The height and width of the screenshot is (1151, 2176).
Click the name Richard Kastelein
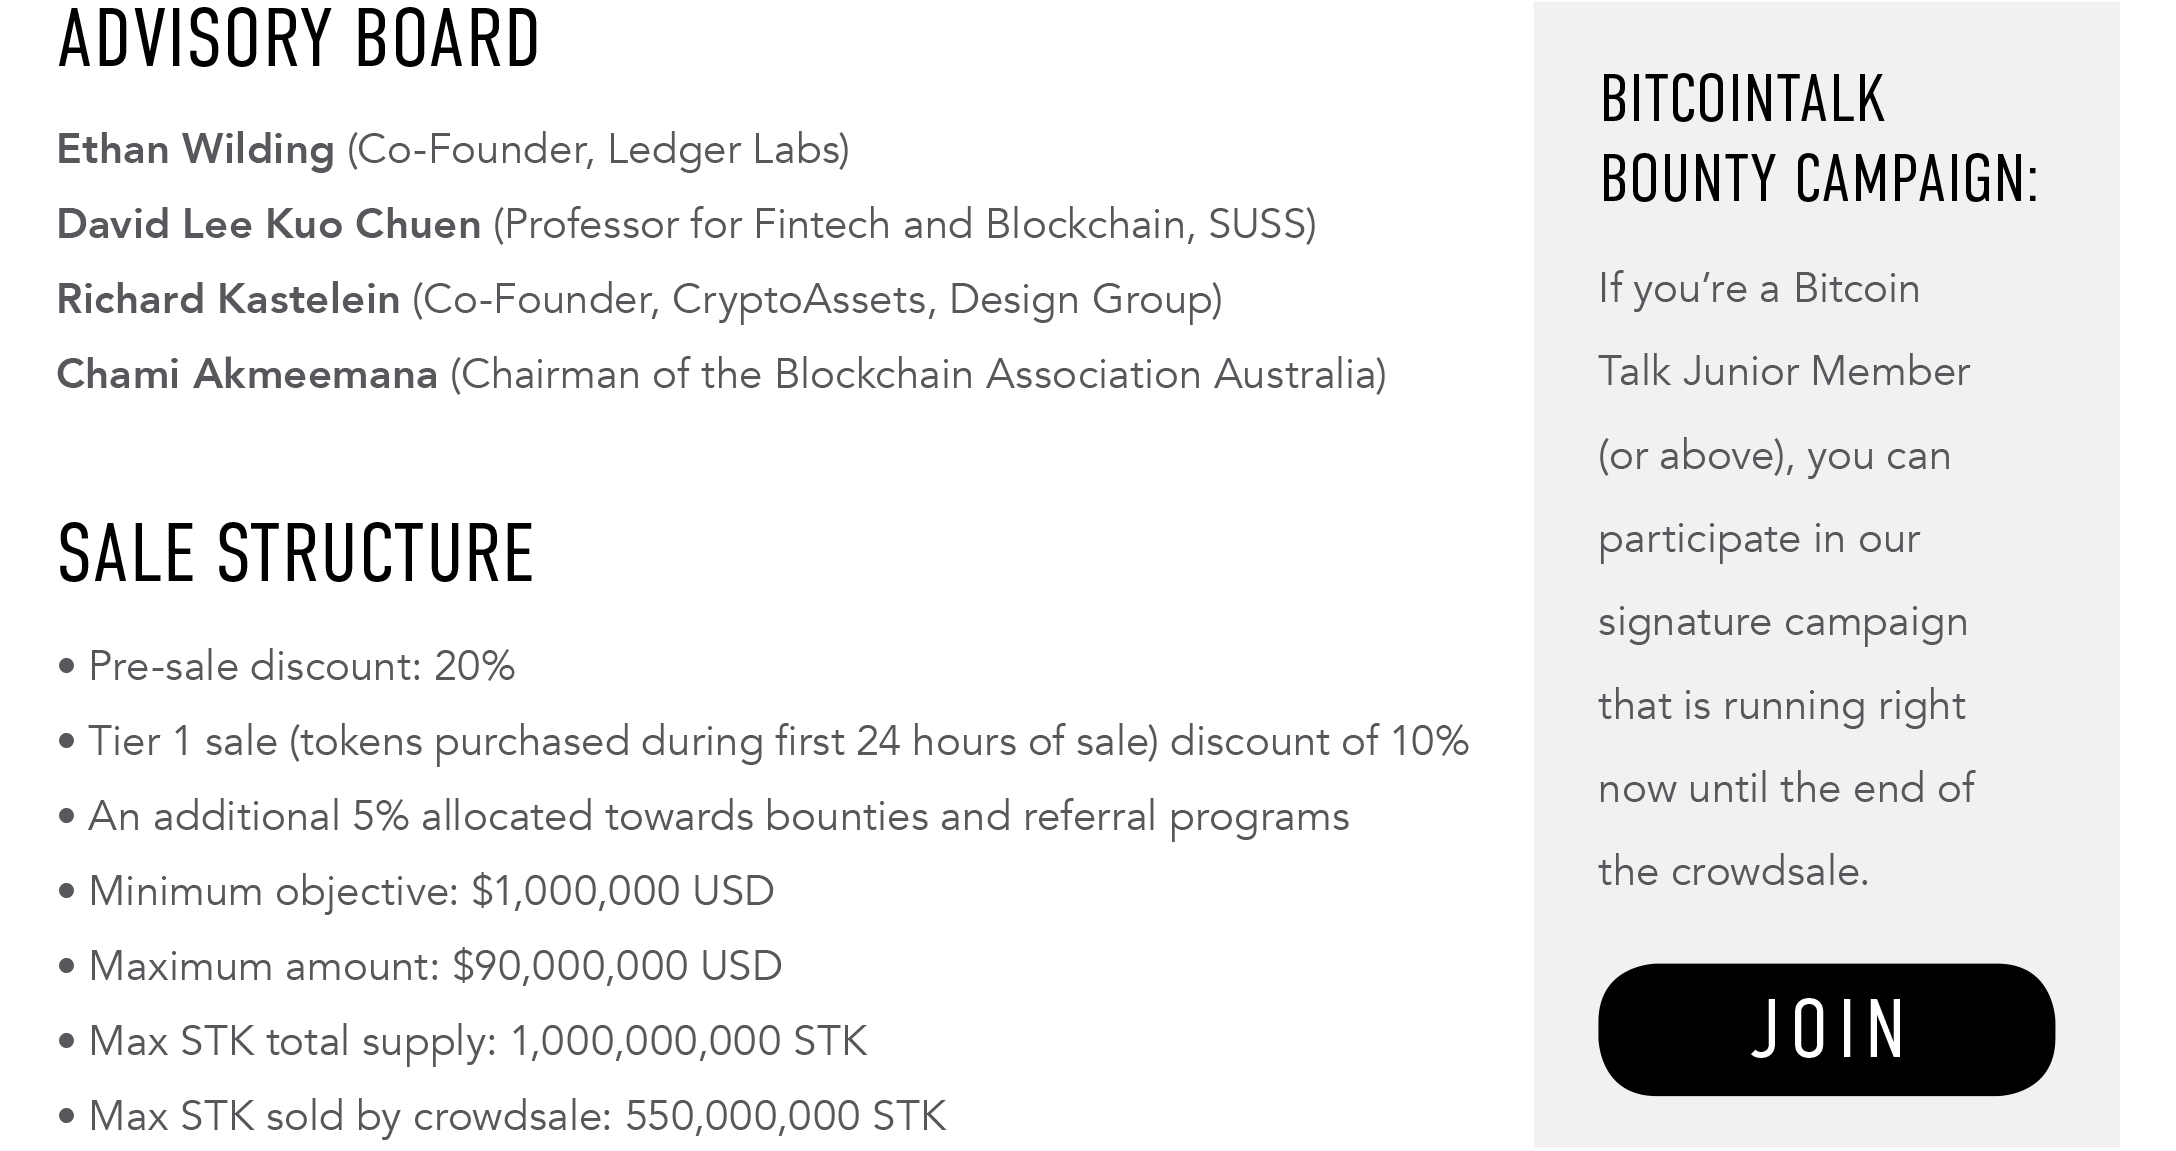(x=228, y=299)
